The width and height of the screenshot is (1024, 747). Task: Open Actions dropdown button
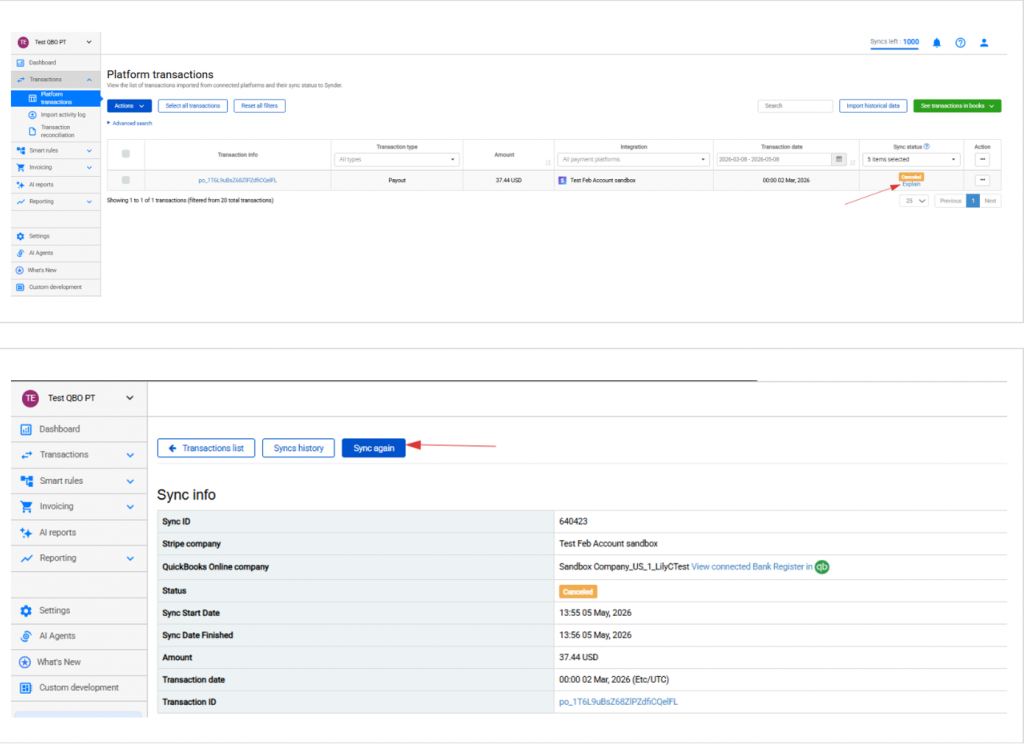coord(129,106)
